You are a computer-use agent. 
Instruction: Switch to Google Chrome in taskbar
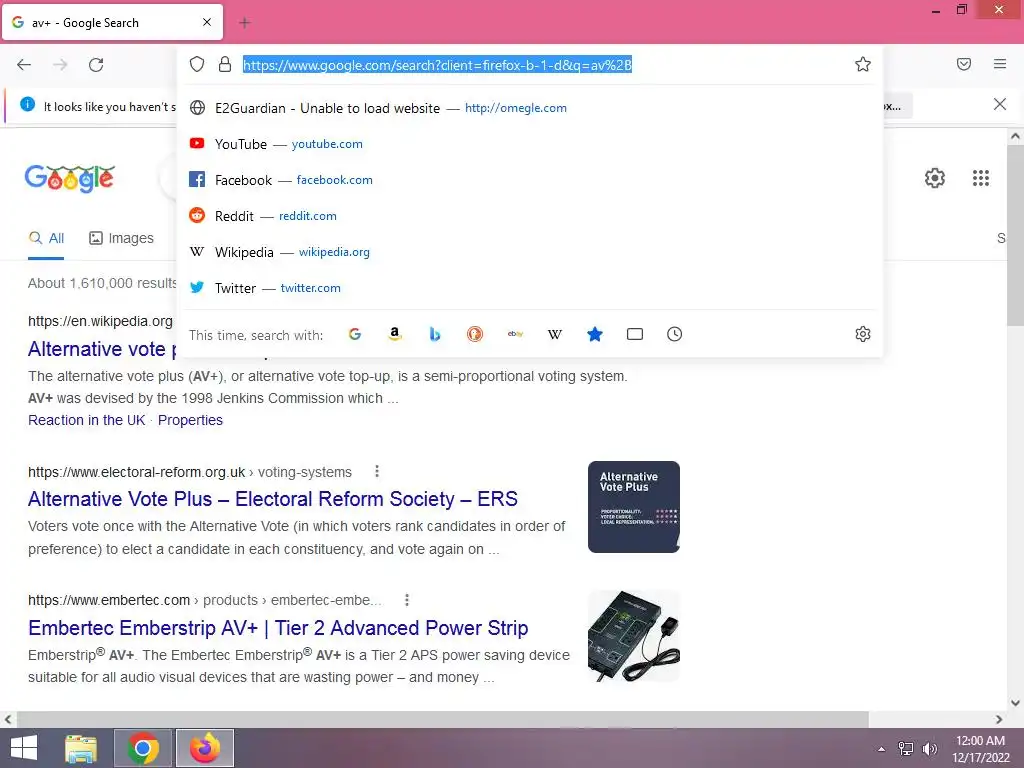(143, 748)
